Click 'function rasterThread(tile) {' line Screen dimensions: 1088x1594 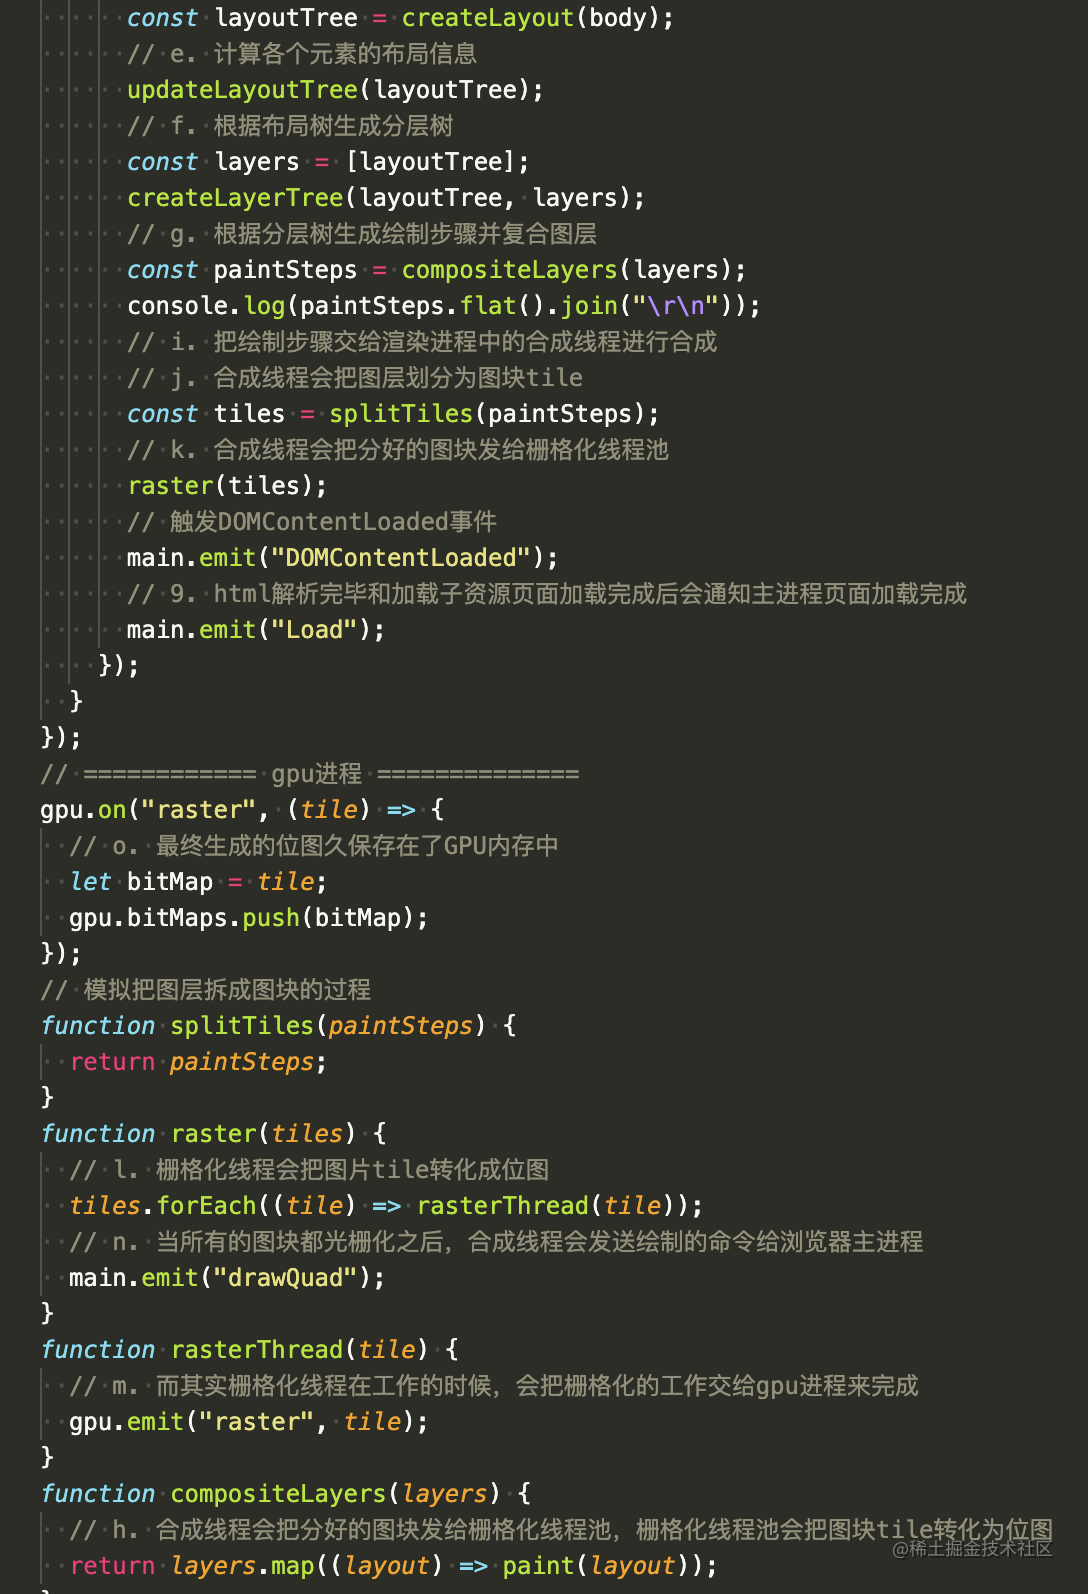(249, 1350)
